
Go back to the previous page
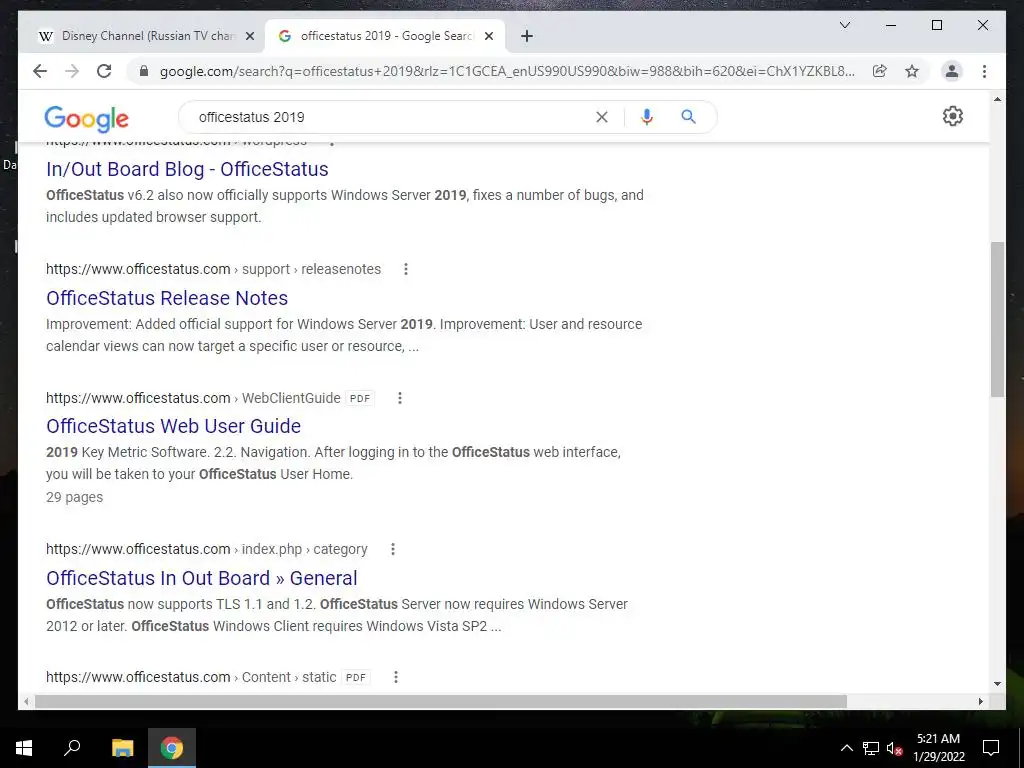pos(40,71)
